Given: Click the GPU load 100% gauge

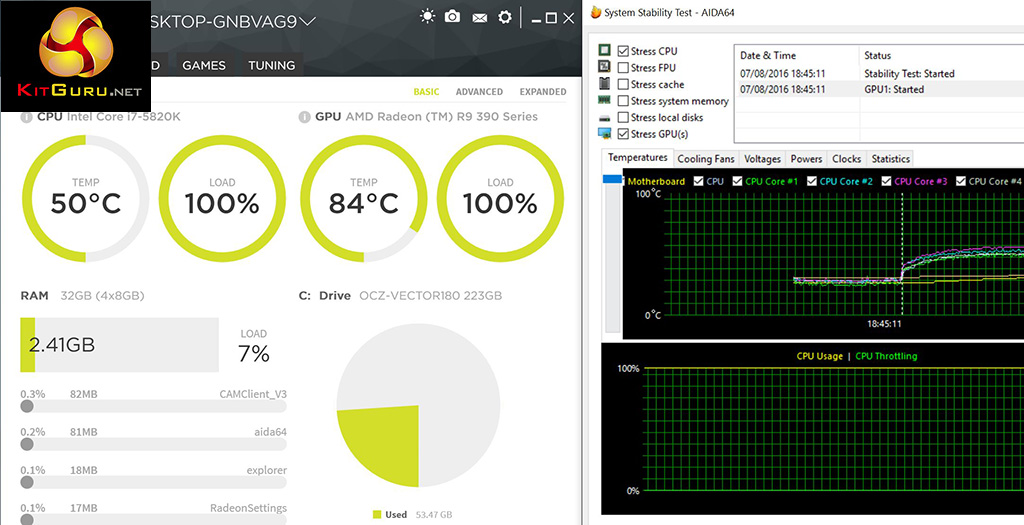Looking at the screenshot, I should (500, 199).
